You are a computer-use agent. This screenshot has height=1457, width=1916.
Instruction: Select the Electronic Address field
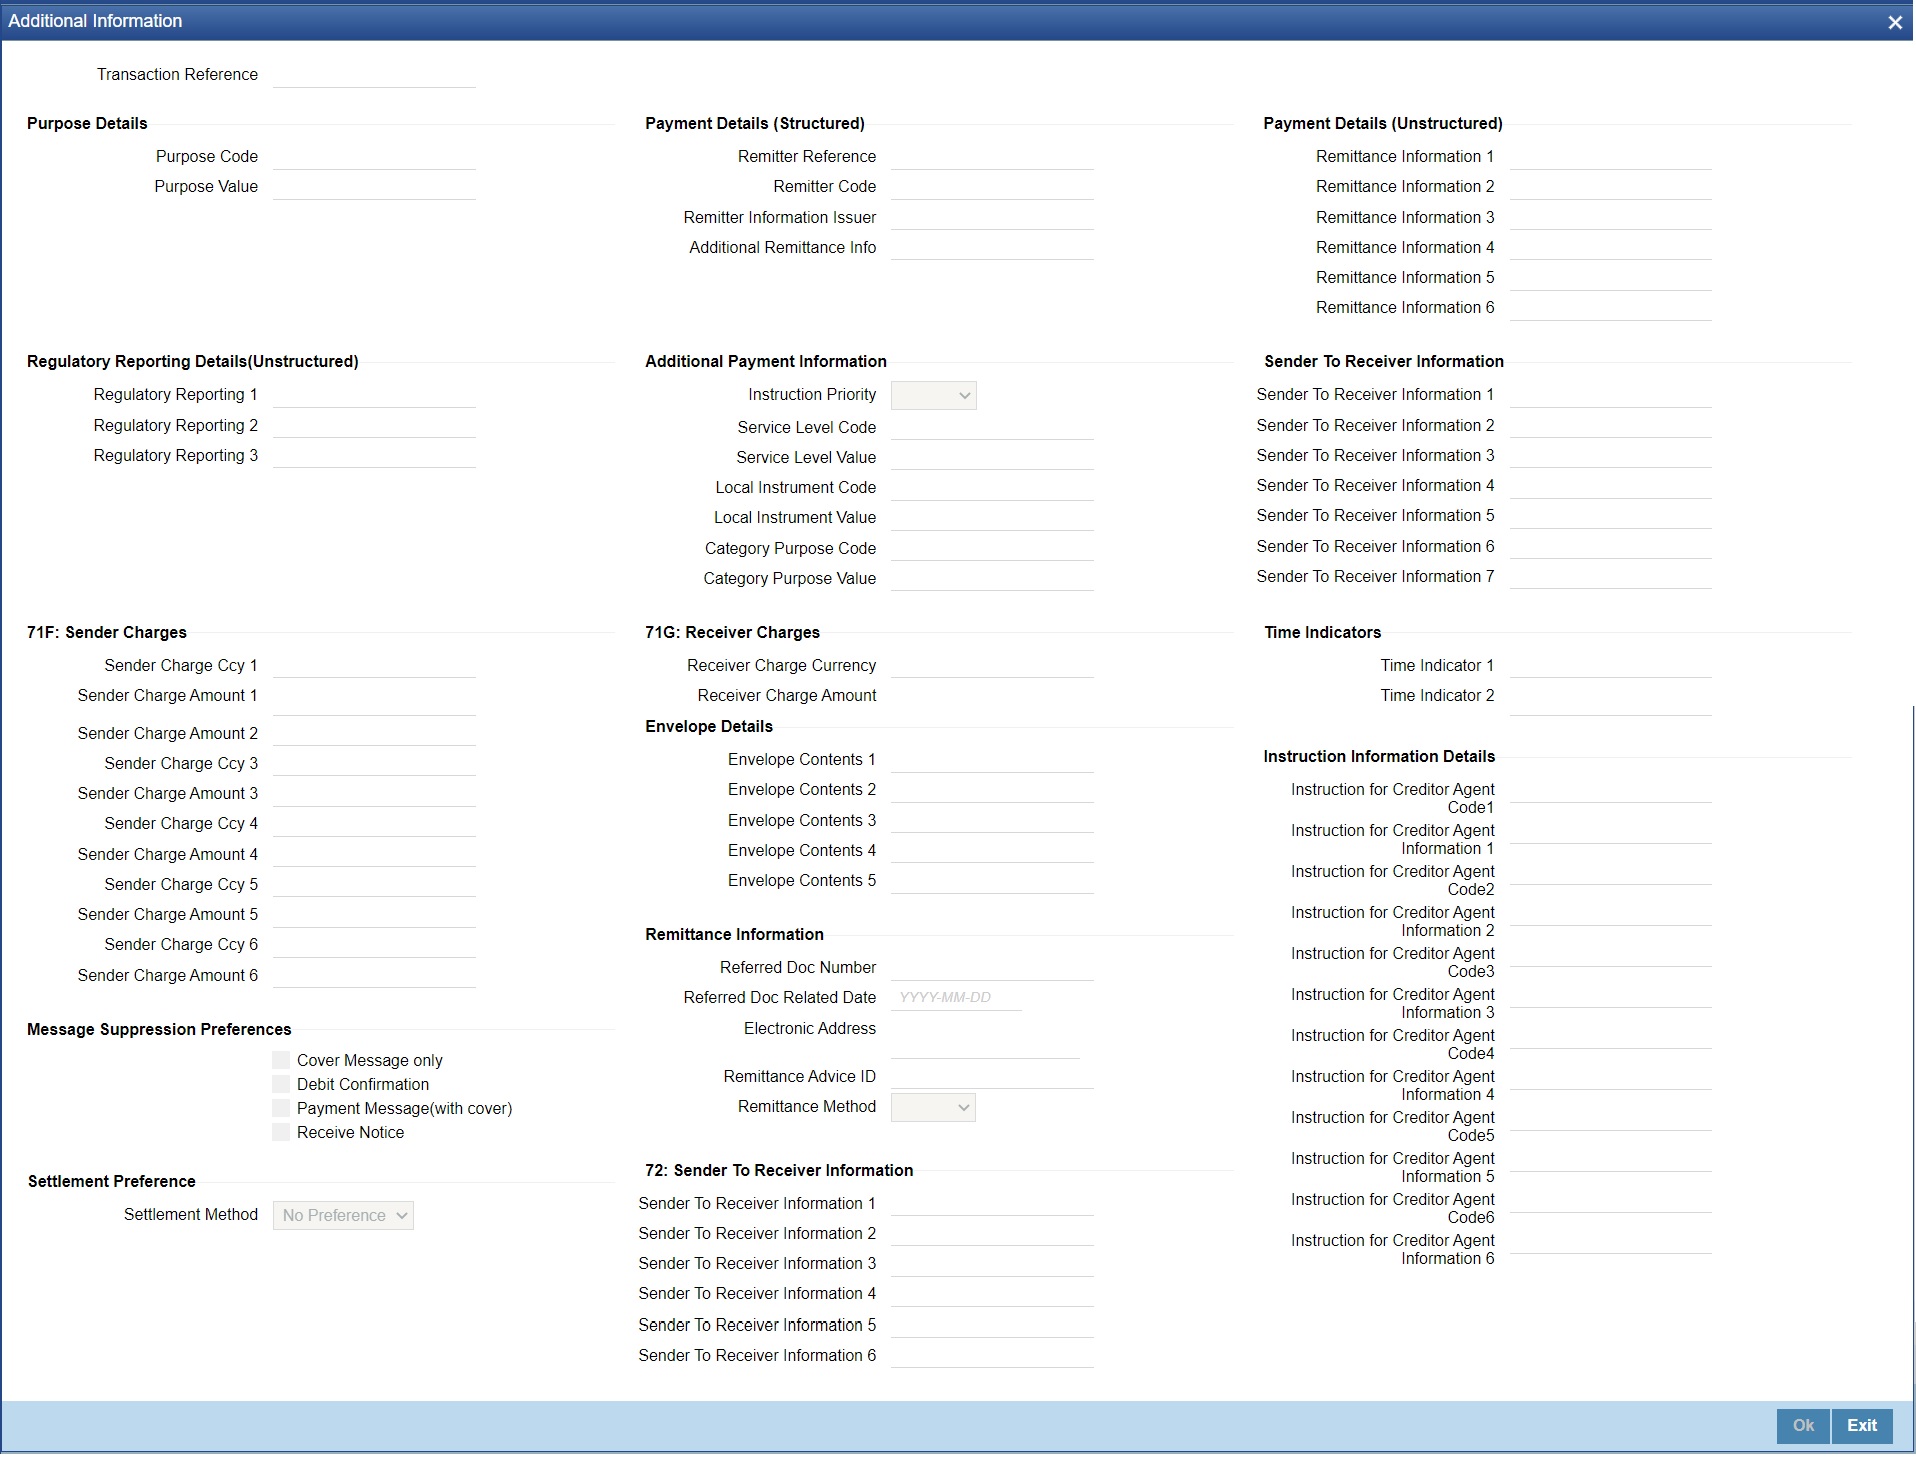985,1037
